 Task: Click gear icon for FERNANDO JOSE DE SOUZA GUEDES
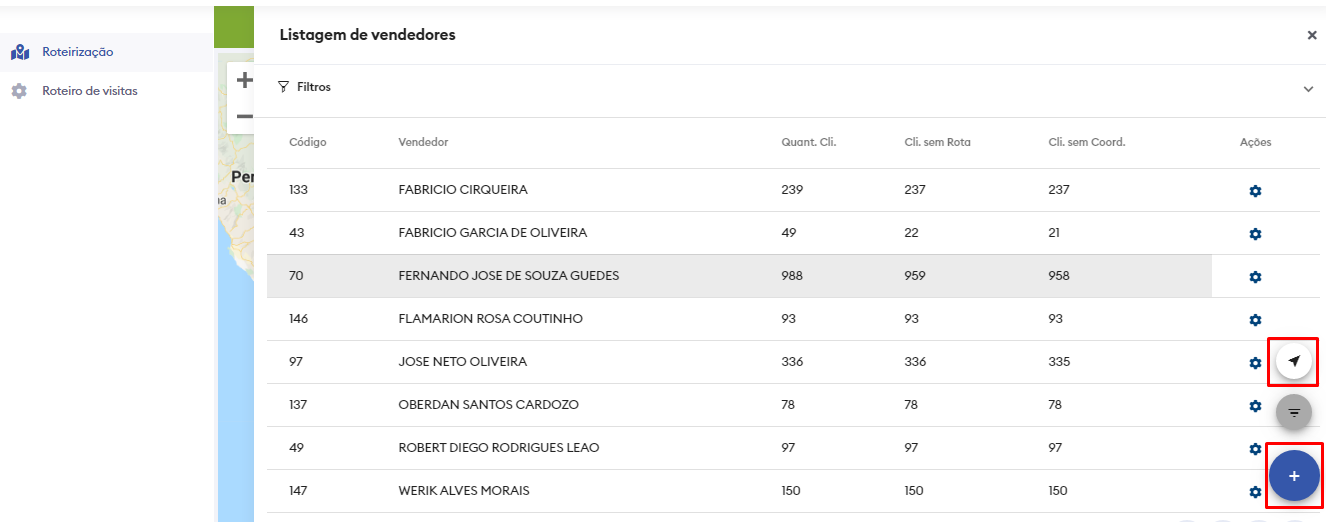coord(1255,277)
